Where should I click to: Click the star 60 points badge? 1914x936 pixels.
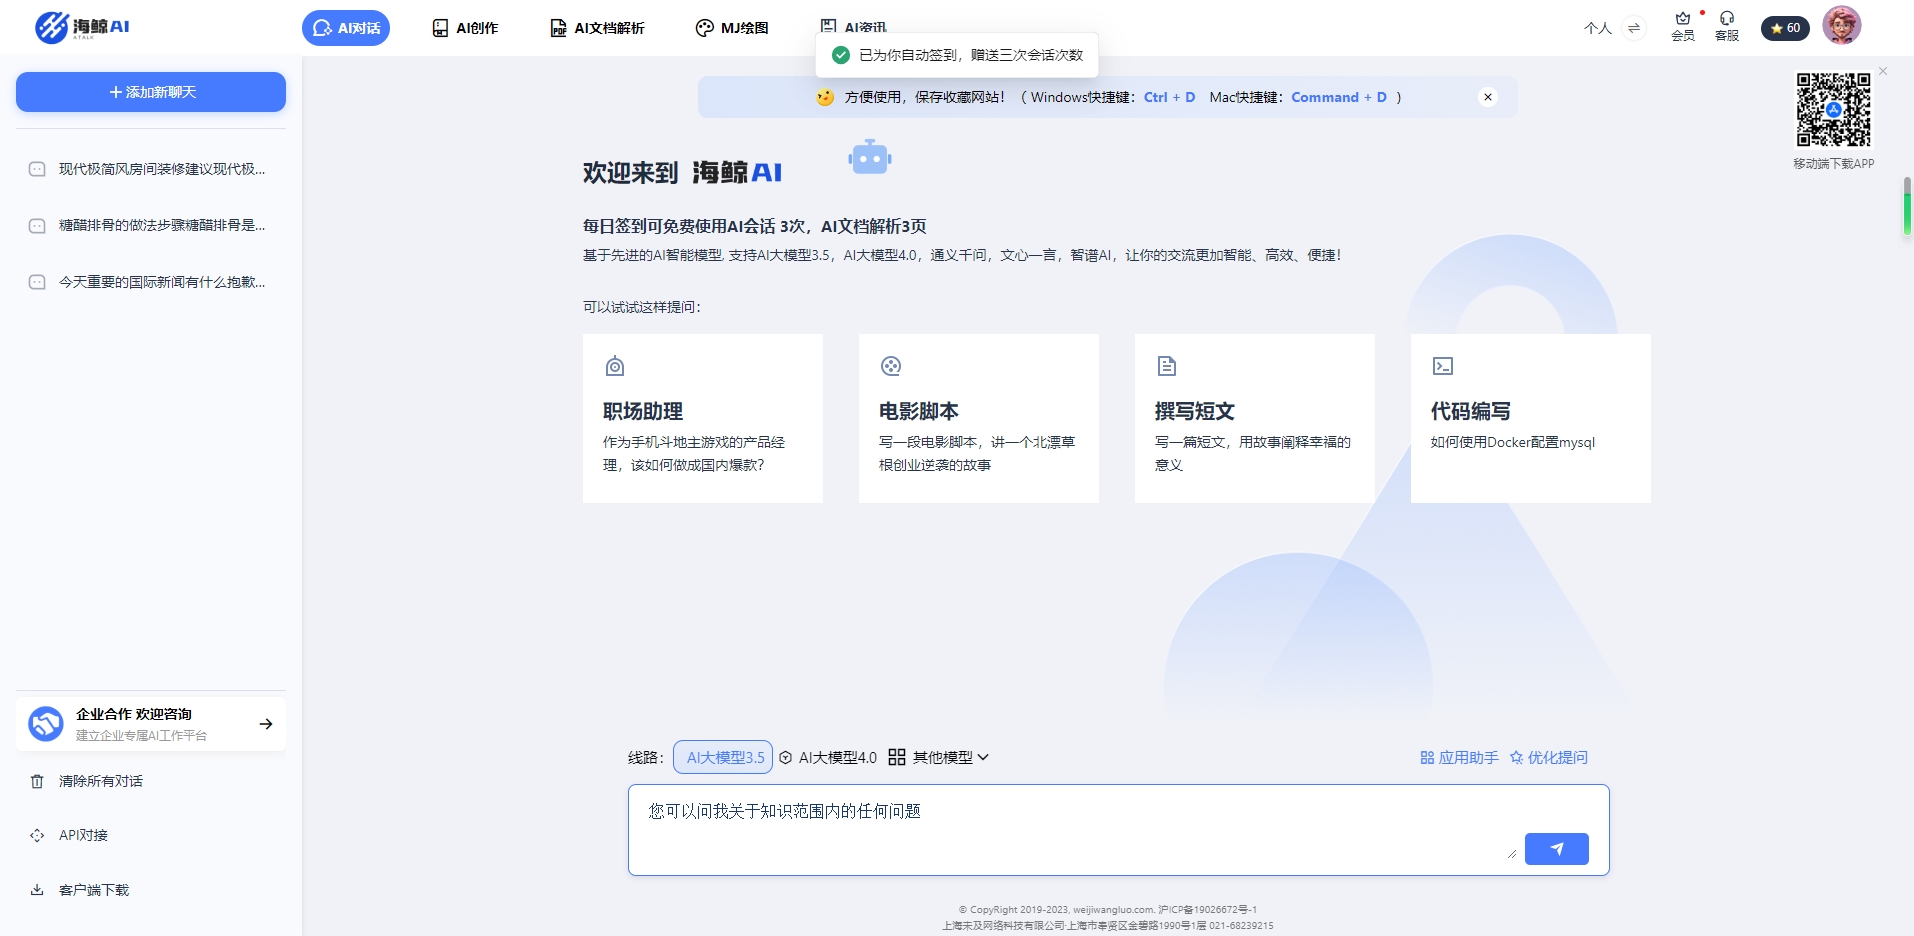tap(1786, 27)
